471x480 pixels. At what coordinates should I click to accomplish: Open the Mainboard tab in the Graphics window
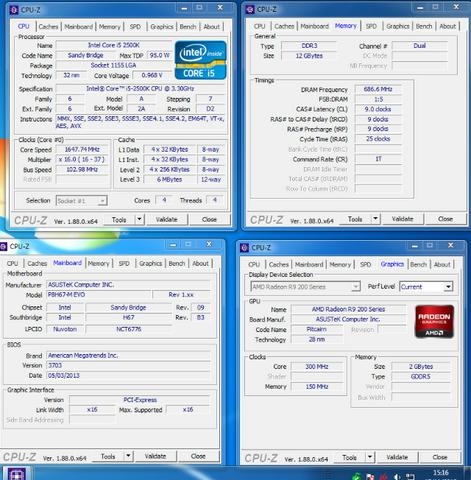coord(309,264)
